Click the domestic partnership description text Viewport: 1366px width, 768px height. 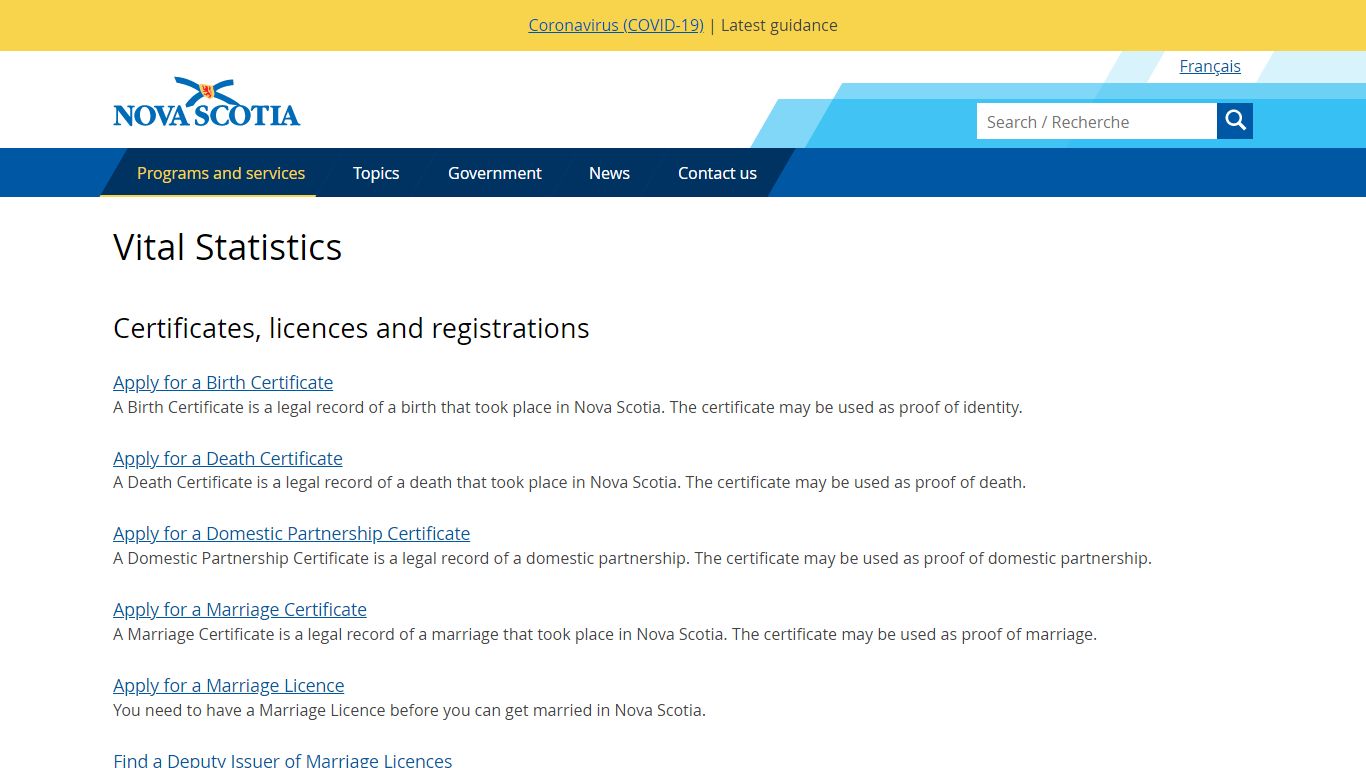pyautogui.click(x=632, y=558)
